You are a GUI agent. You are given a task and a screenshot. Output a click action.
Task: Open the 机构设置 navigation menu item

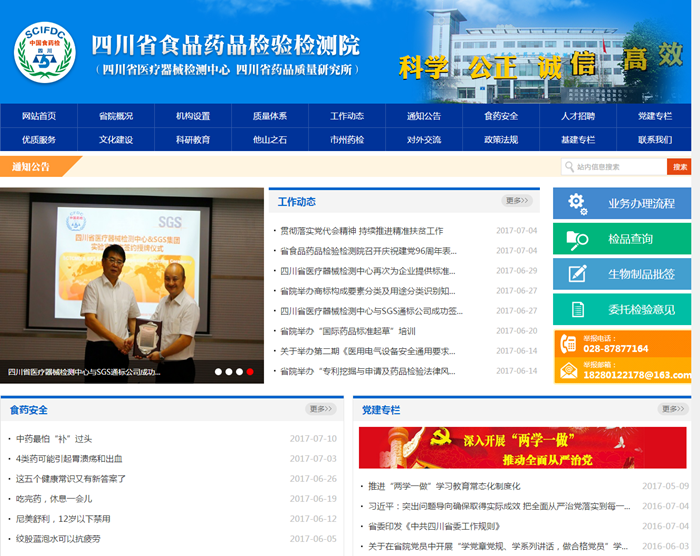coord(193,116)
